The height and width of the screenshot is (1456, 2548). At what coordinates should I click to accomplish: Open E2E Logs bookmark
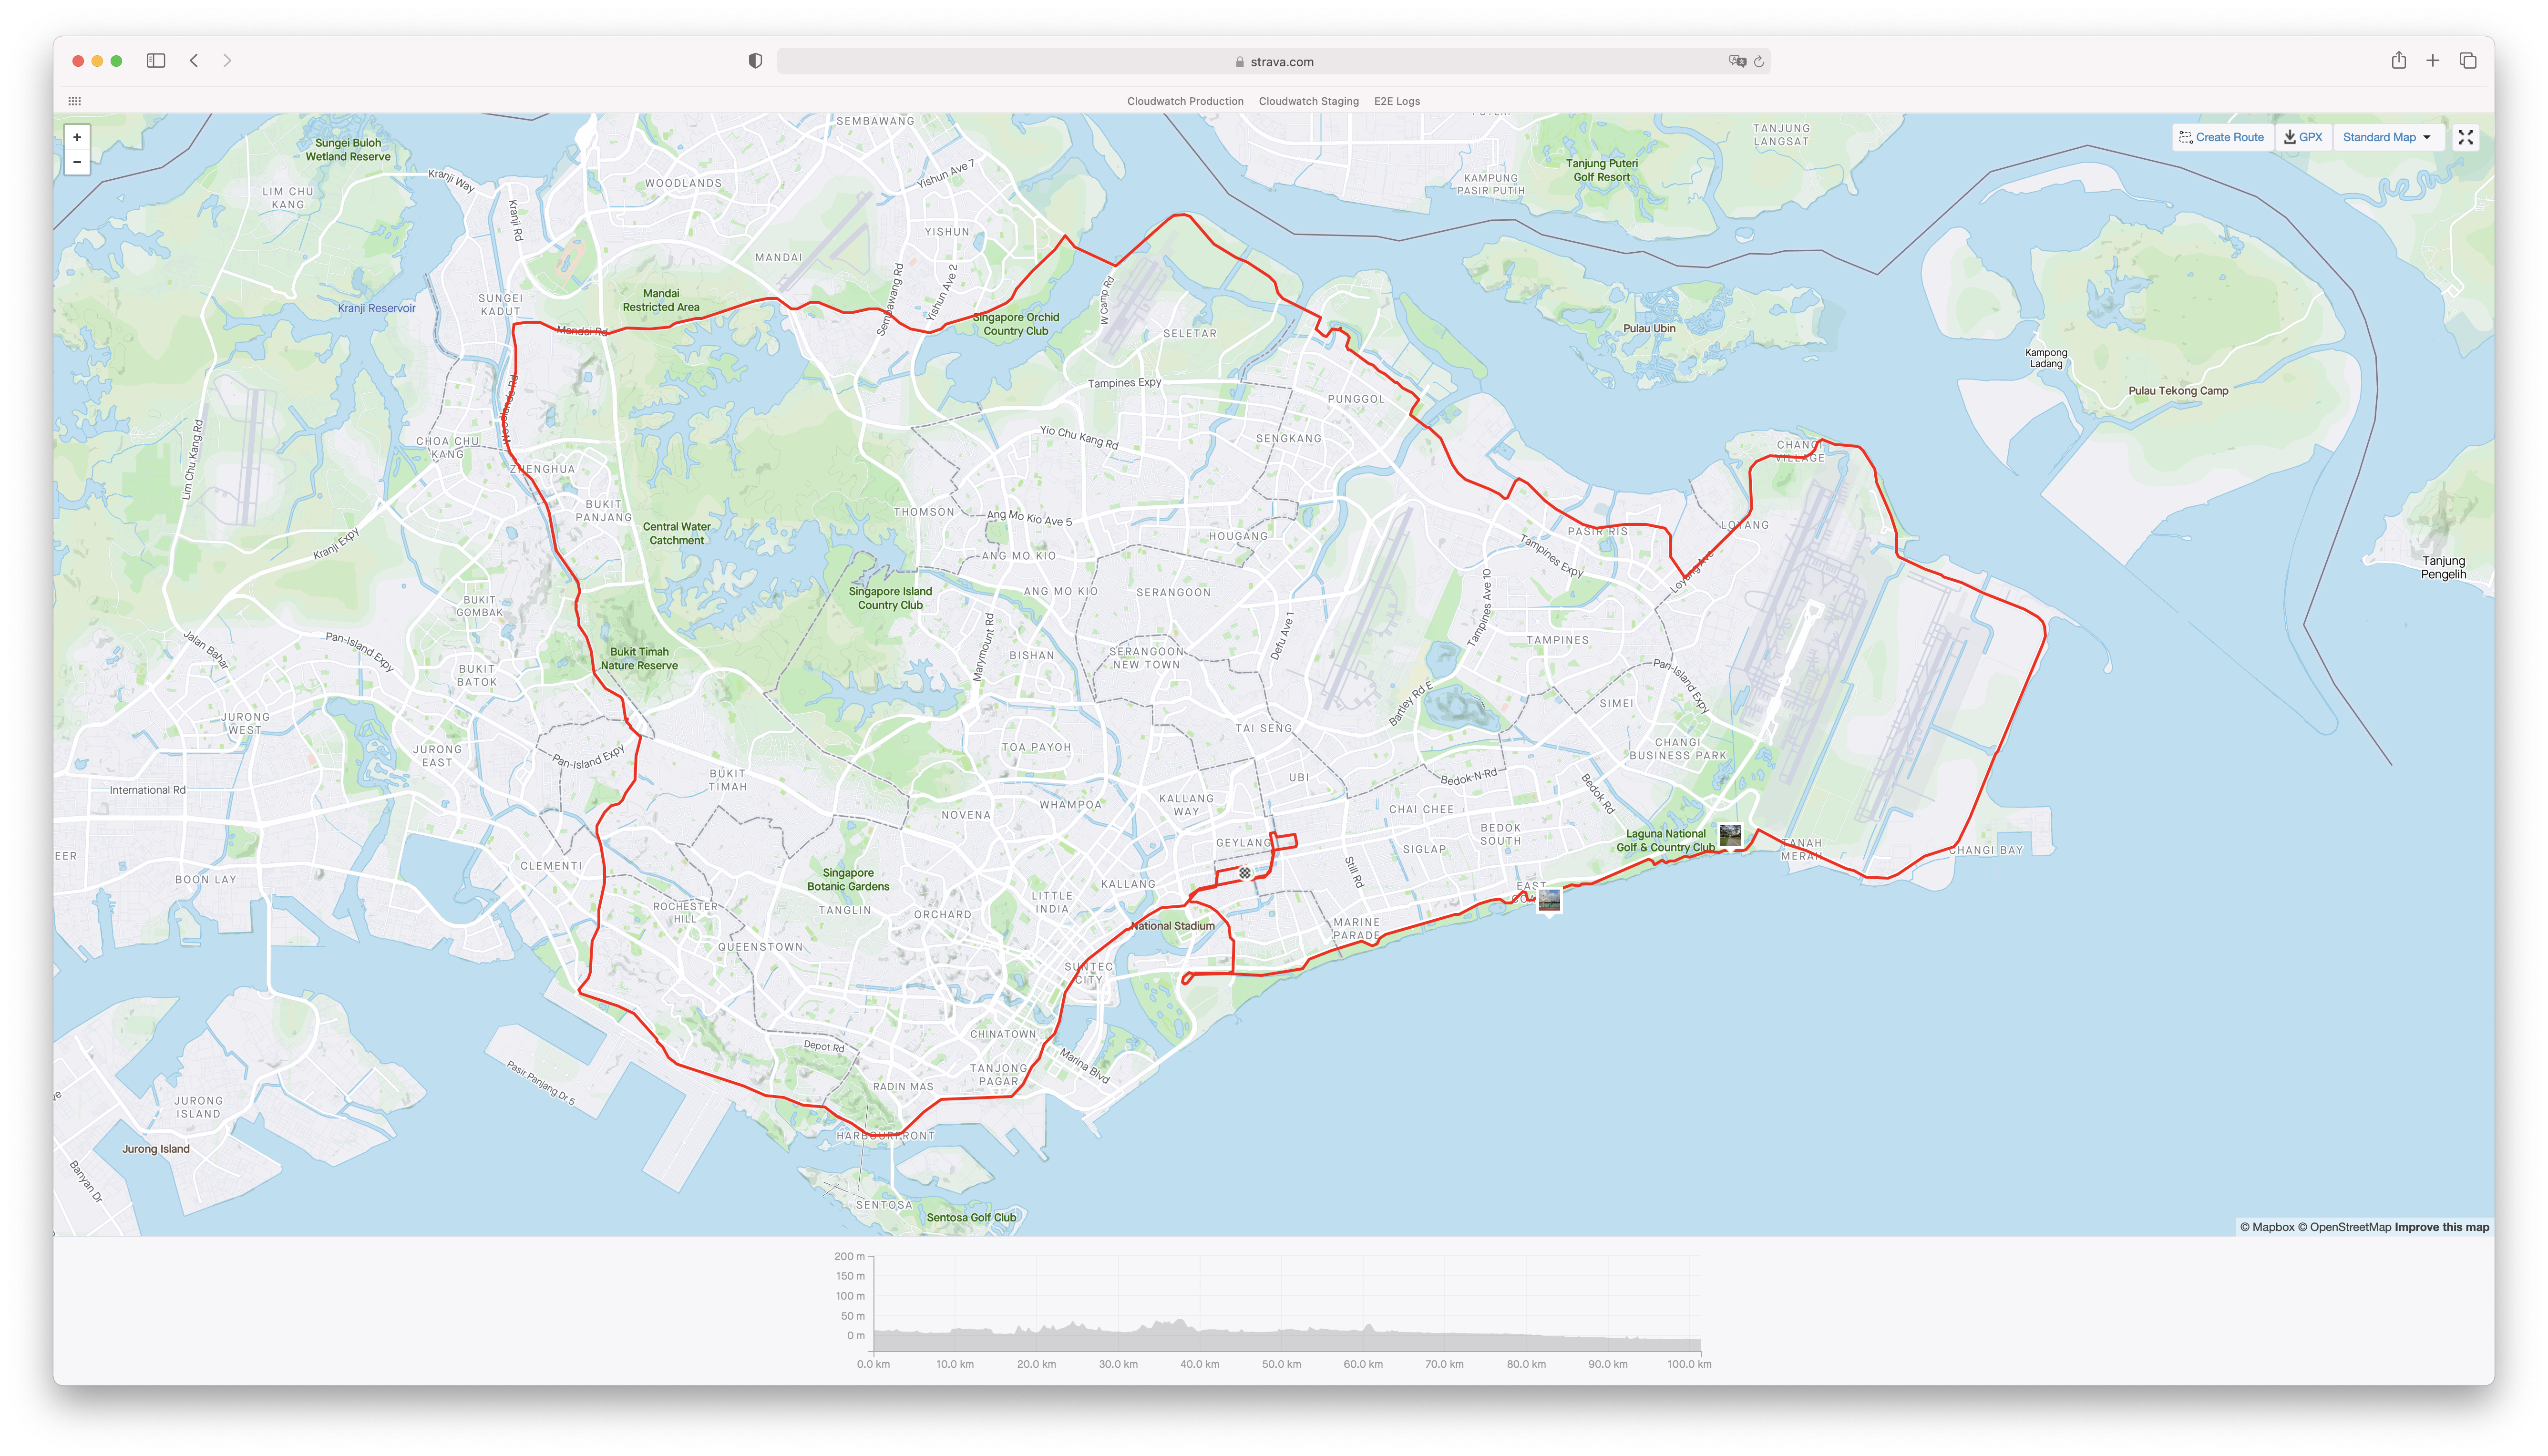point(1396,101)
